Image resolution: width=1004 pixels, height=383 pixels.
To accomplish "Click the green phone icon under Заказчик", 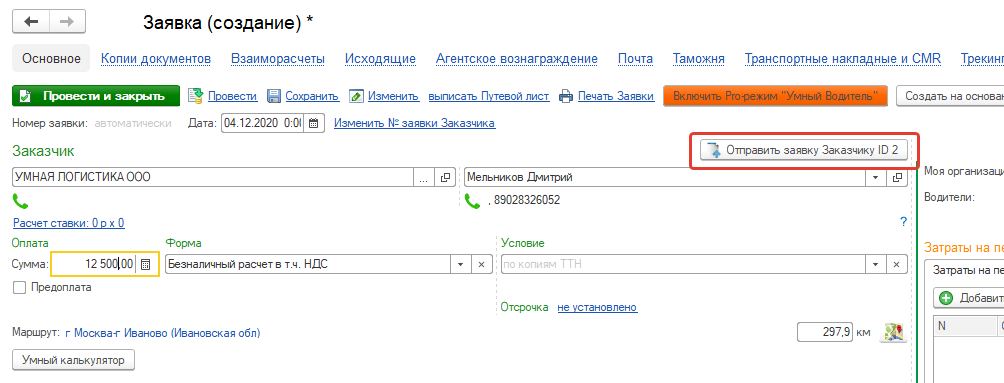I will coord(20,202).
